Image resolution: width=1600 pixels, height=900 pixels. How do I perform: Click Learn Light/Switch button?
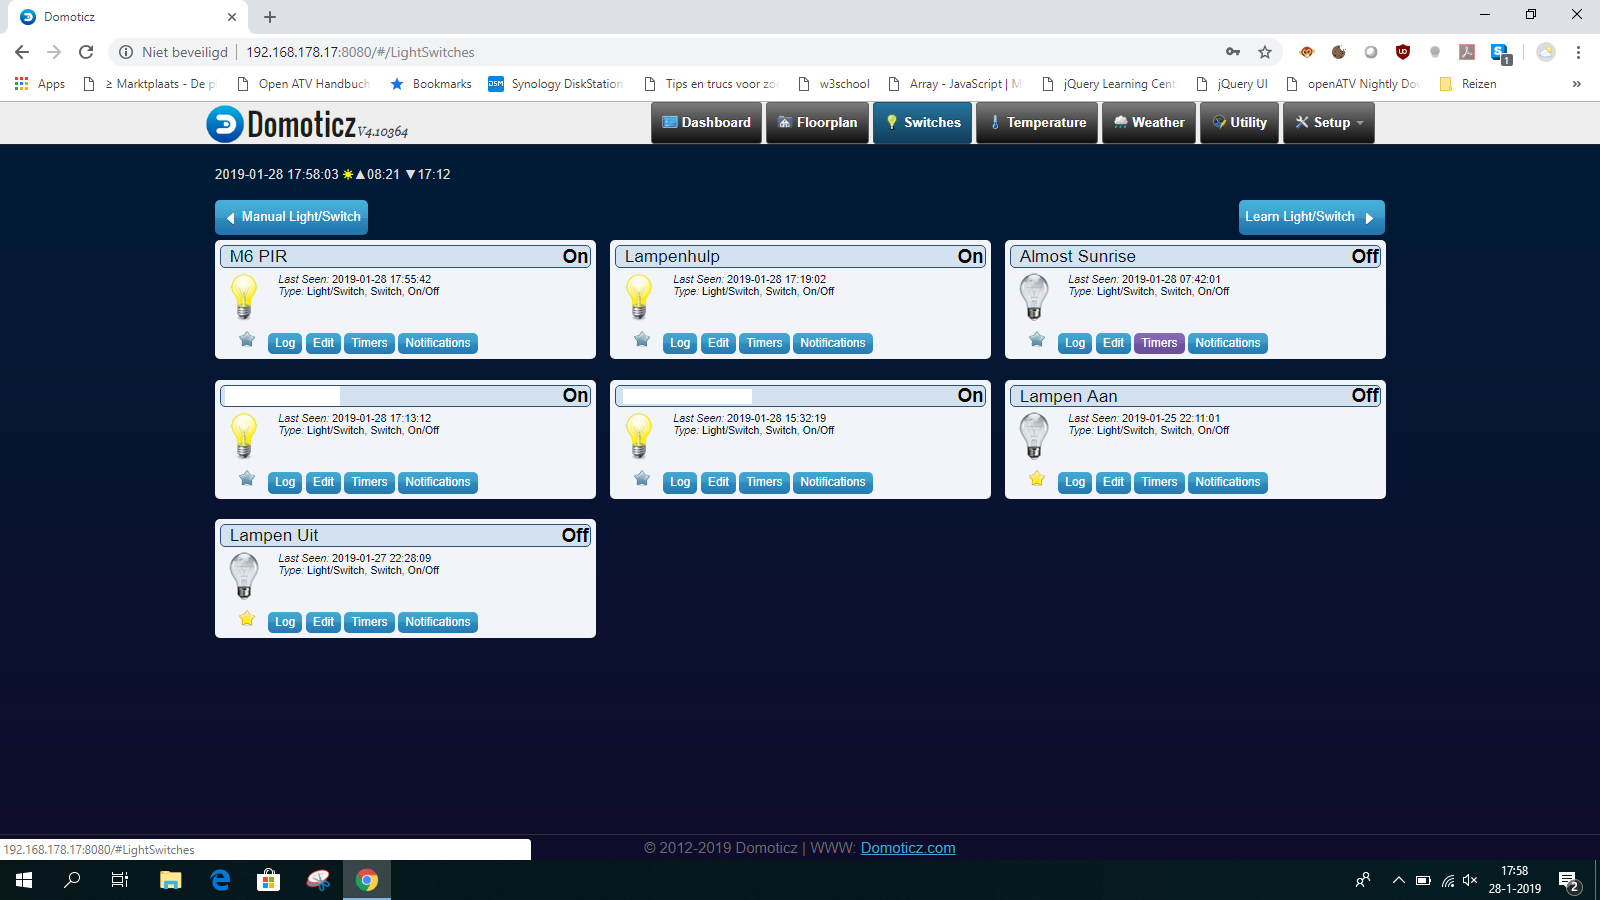[1312, 217]
